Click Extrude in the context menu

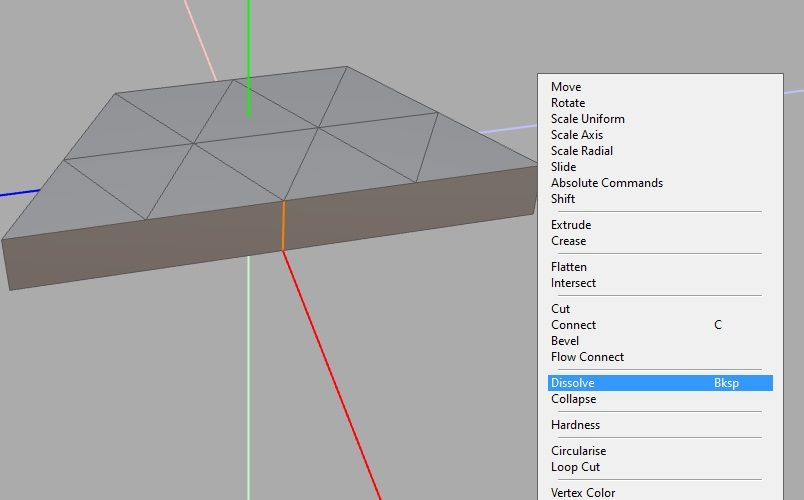point(571,225)
